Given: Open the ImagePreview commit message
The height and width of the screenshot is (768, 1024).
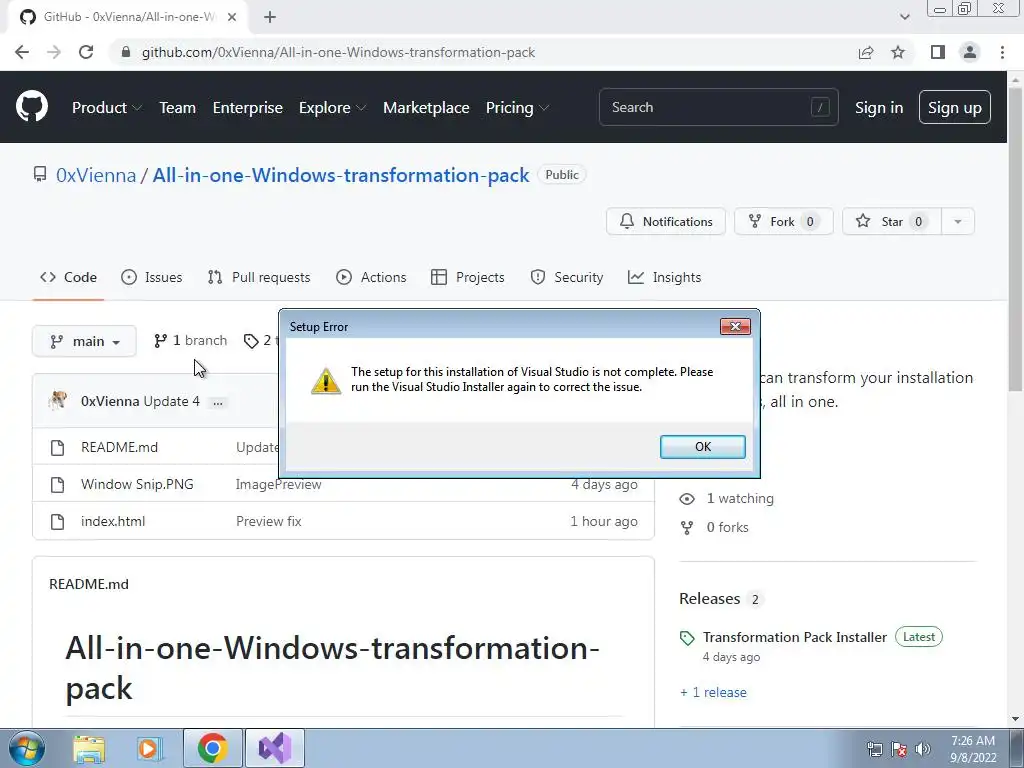Looking at the screenshot, I should (x=278, y=485).
